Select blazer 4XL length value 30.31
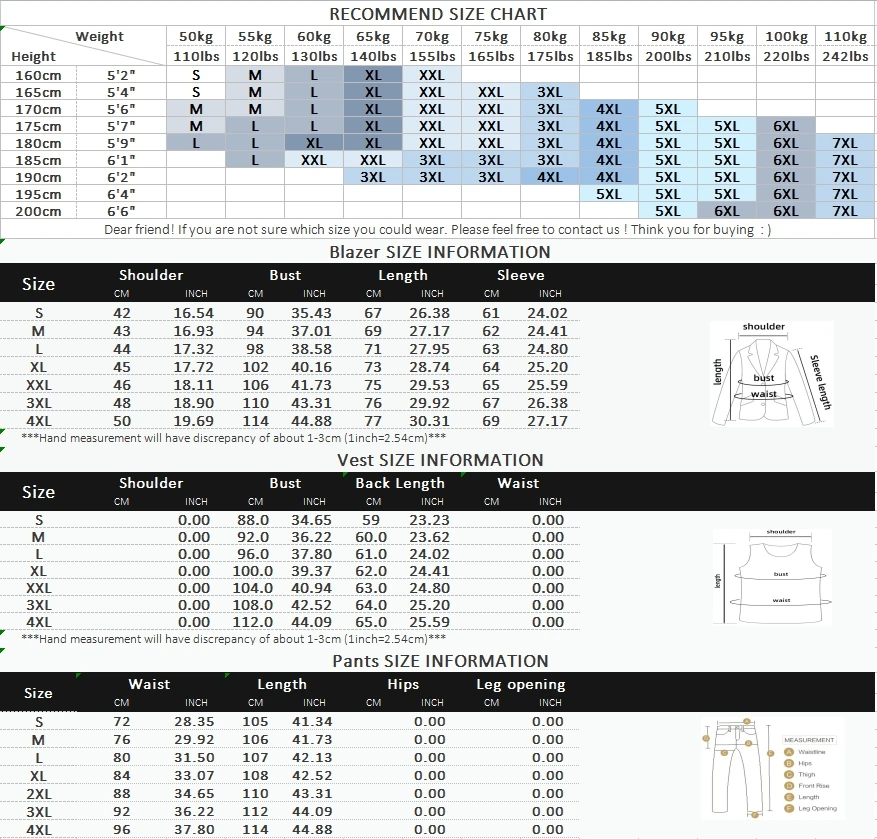This screenshot has width=877, height=839. (430, 421)
